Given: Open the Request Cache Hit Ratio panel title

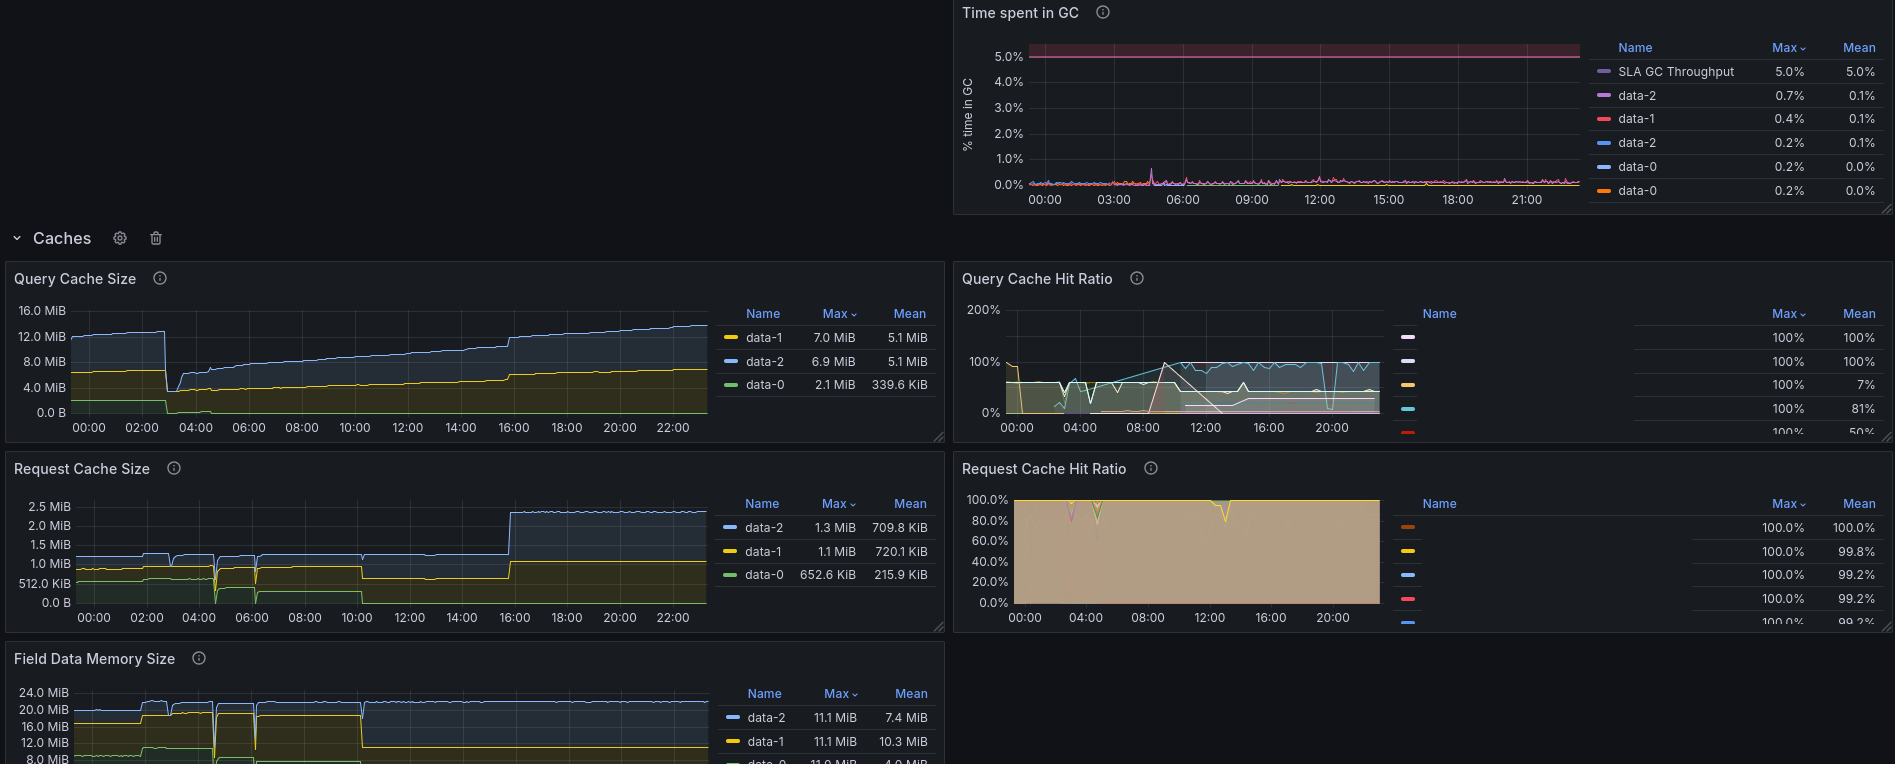Looking at the screenshot, I should tap(1043, 469).
